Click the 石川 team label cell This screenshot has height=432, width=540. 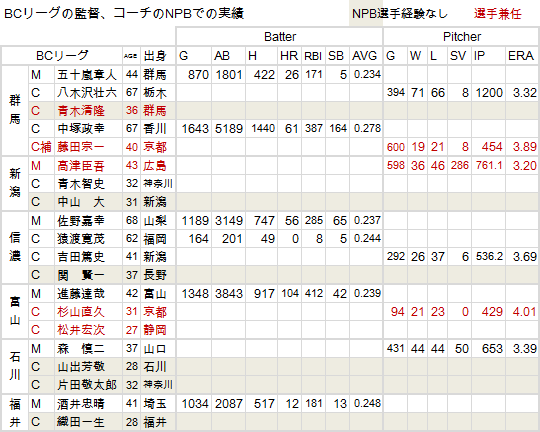click(x=15, y=367)
